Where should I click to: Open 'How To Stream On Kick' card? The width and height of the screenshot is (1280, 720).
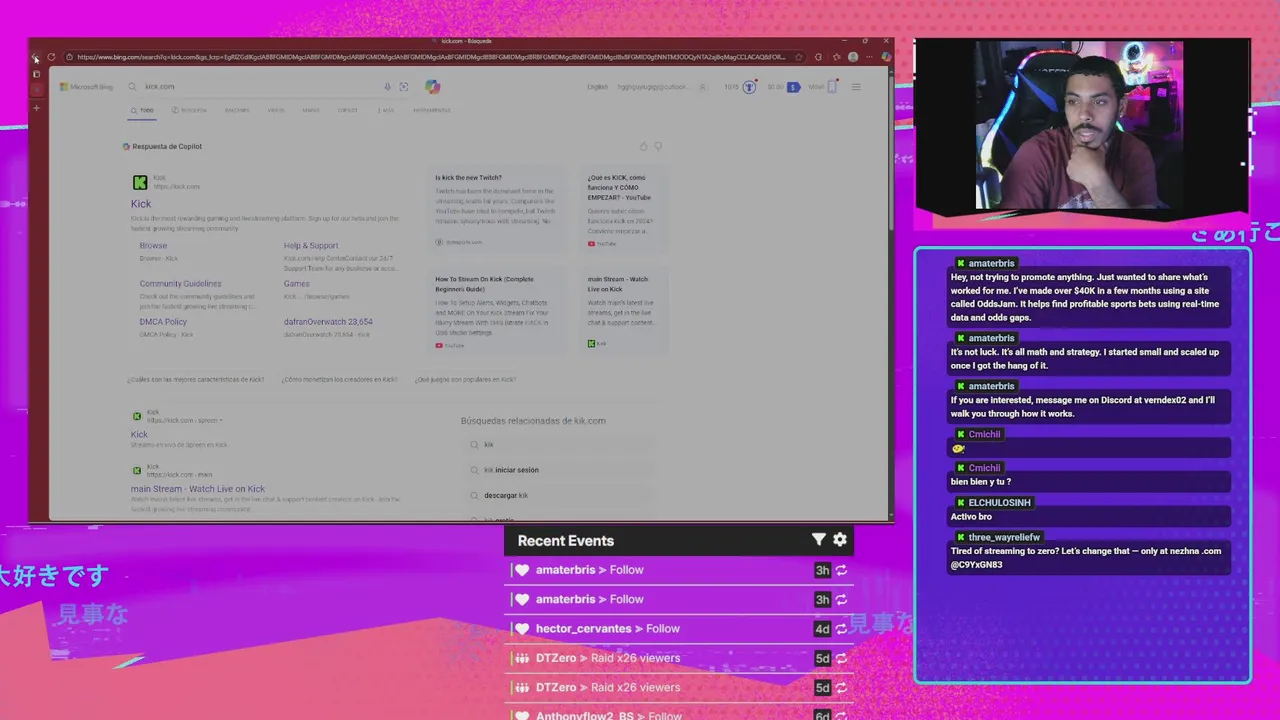(497, 313)
